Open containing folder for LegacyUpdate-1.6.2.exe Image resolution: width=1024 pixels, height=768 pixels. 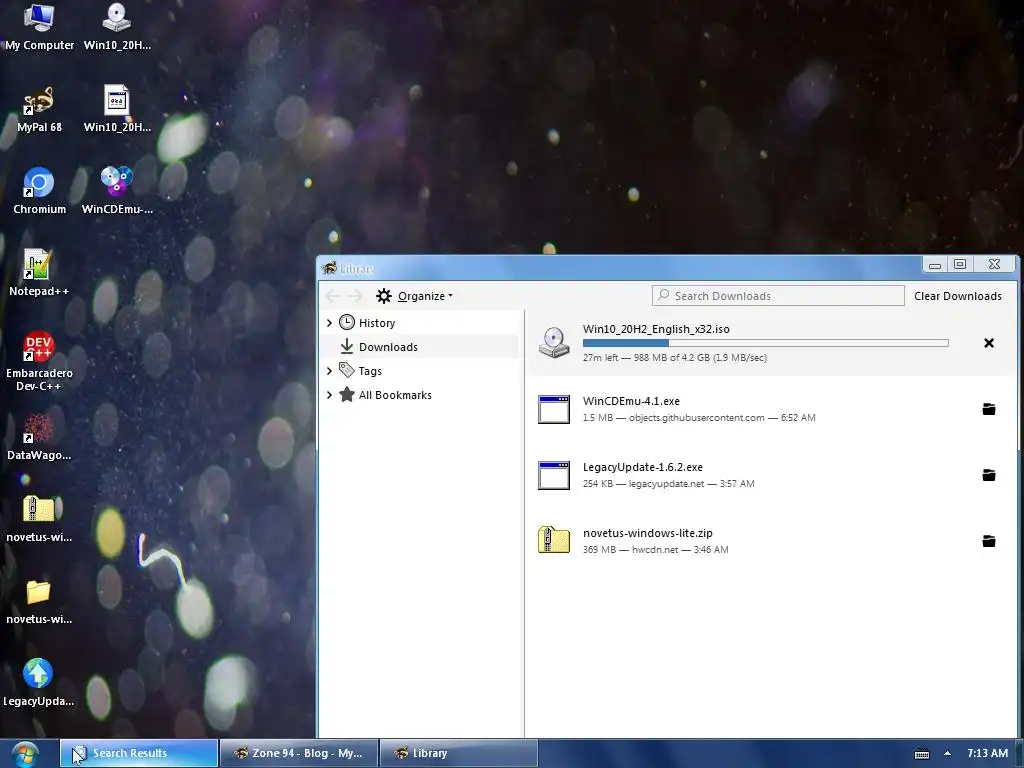point(989,475)
